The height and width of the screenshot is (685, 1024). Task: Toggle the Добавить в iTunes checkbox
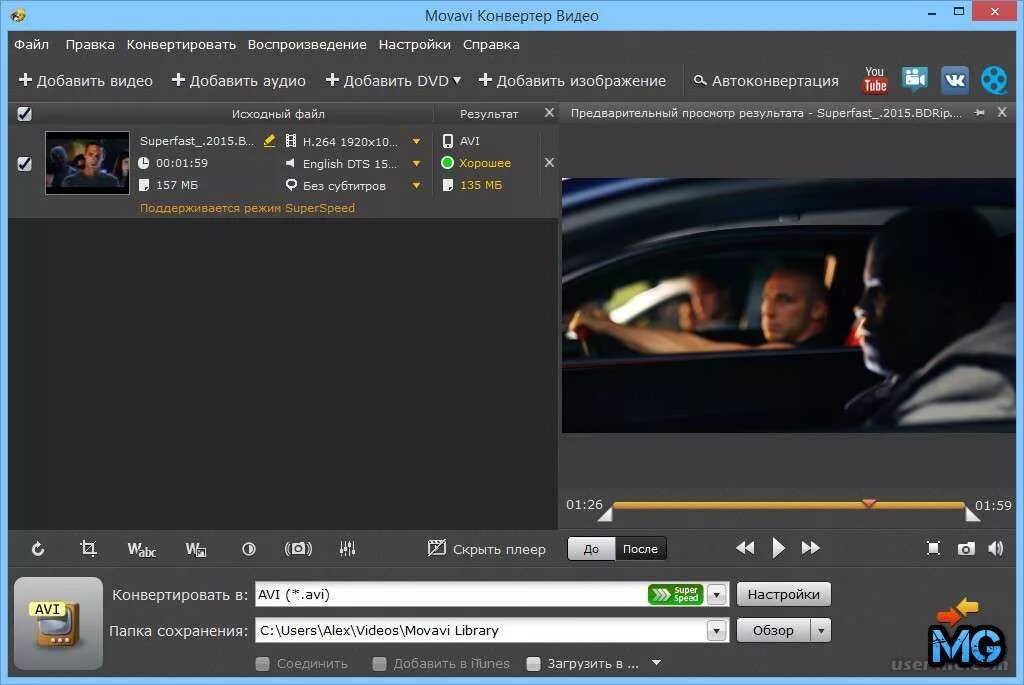coord(379,663)
